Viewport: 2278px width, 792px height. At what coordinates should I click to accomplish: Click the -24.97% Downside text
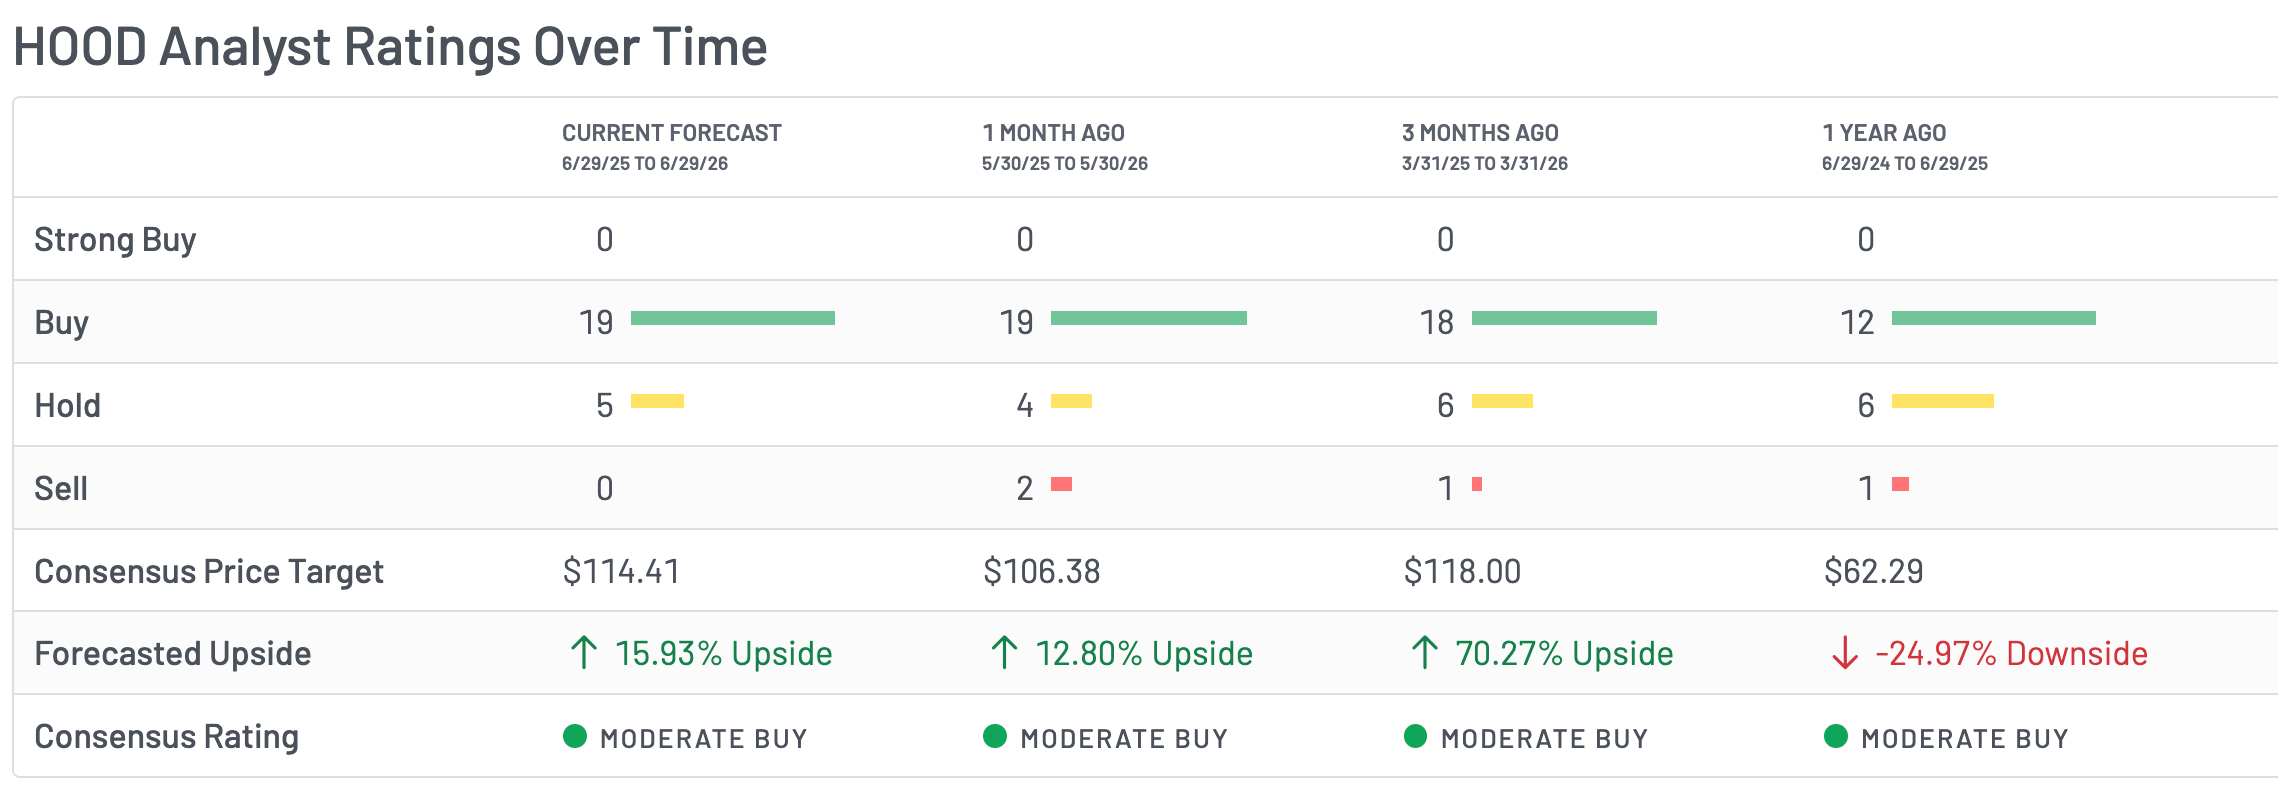click(2011, 654)
